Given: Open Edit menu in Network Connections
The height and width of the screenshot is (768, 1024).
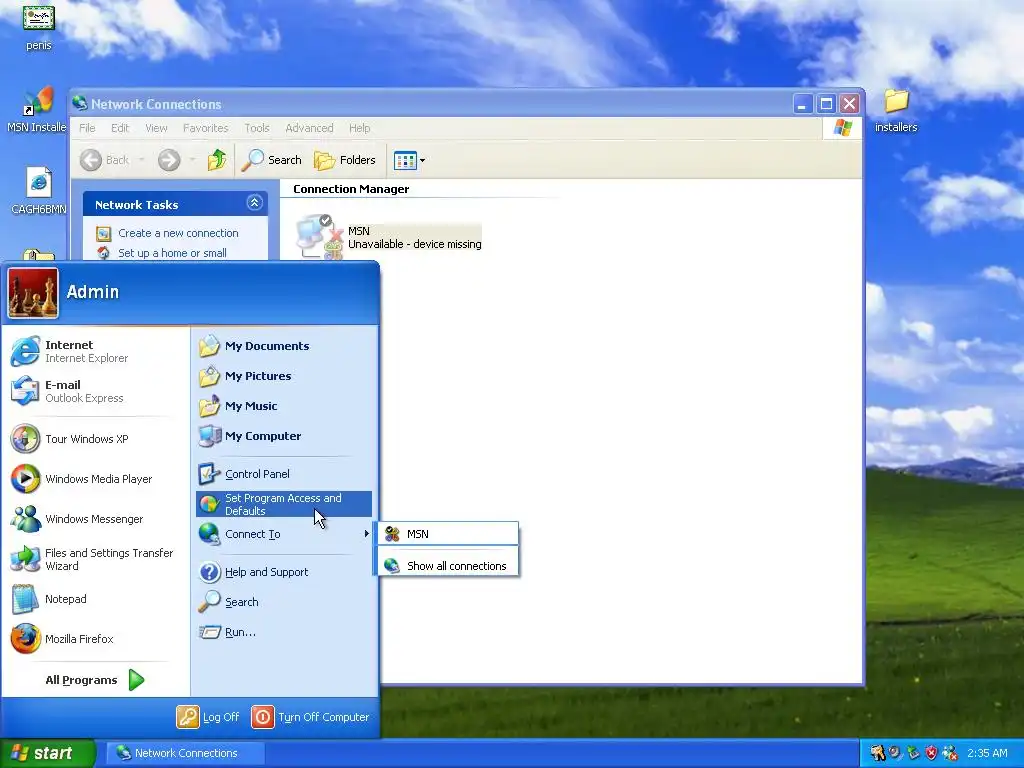Looking at the screenshot, I should (120, 128).
